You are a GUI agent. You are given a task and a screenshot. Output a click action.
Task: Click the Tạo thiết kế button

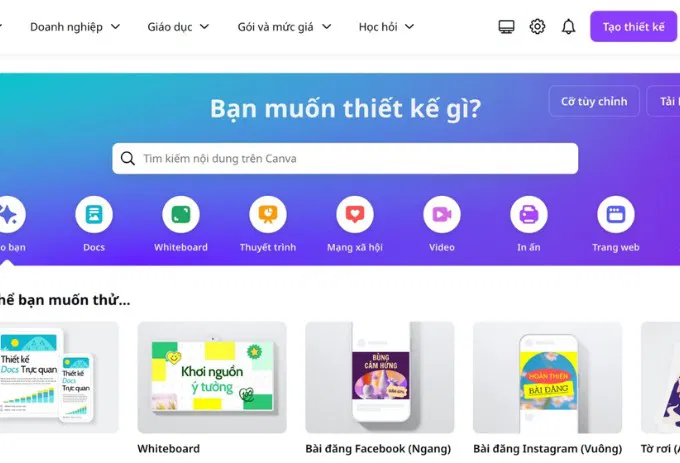[633, 27]
